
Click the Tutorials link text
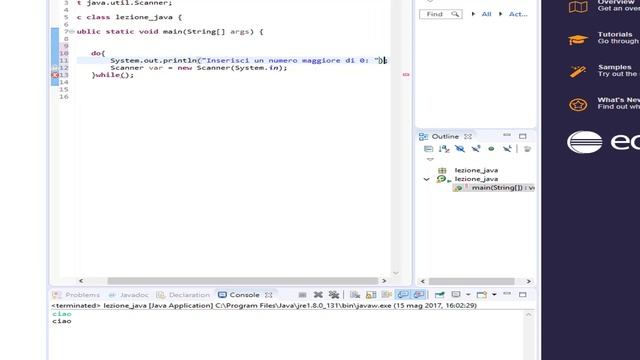[615, 34]
